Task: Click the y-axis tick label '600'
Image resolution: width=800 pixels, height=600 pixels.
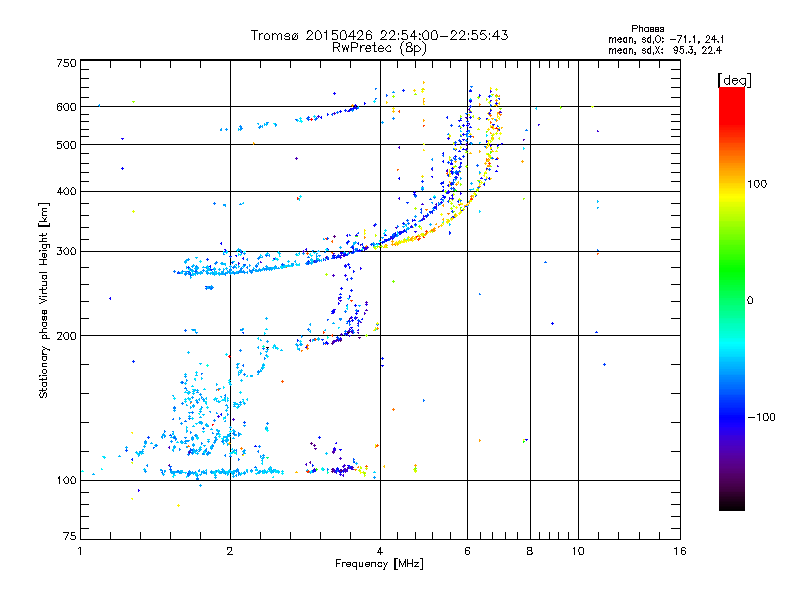Action: 66,107
